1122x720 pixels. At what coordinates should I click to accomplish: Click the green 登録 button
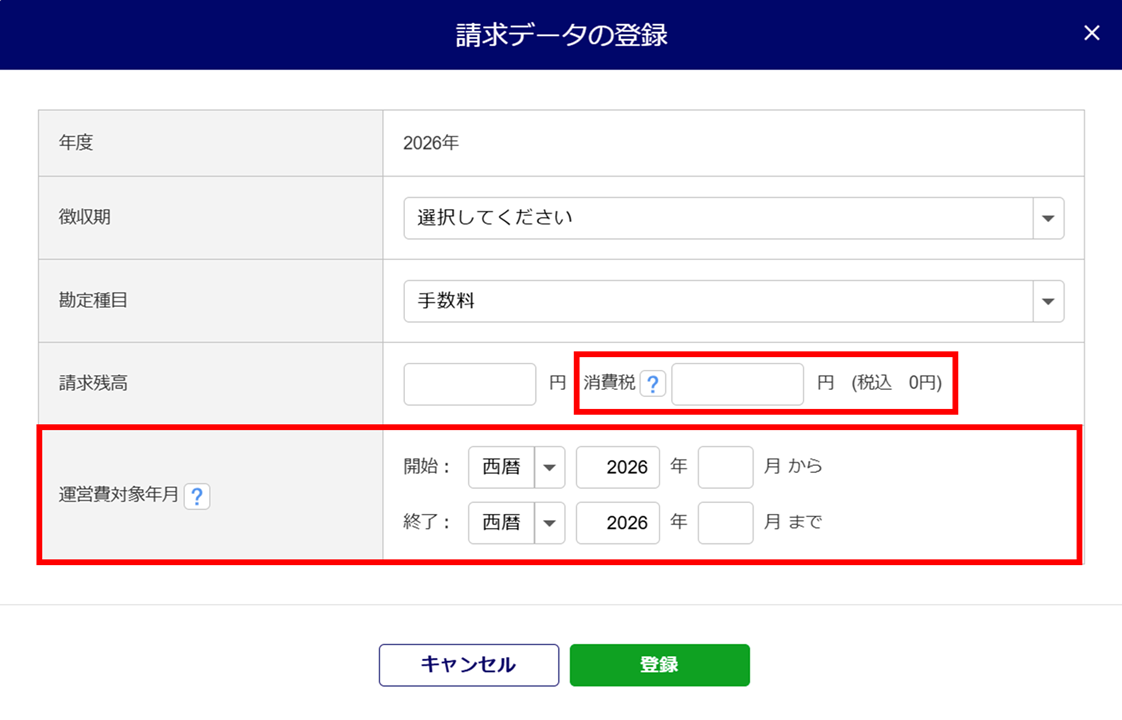point(660,665)
